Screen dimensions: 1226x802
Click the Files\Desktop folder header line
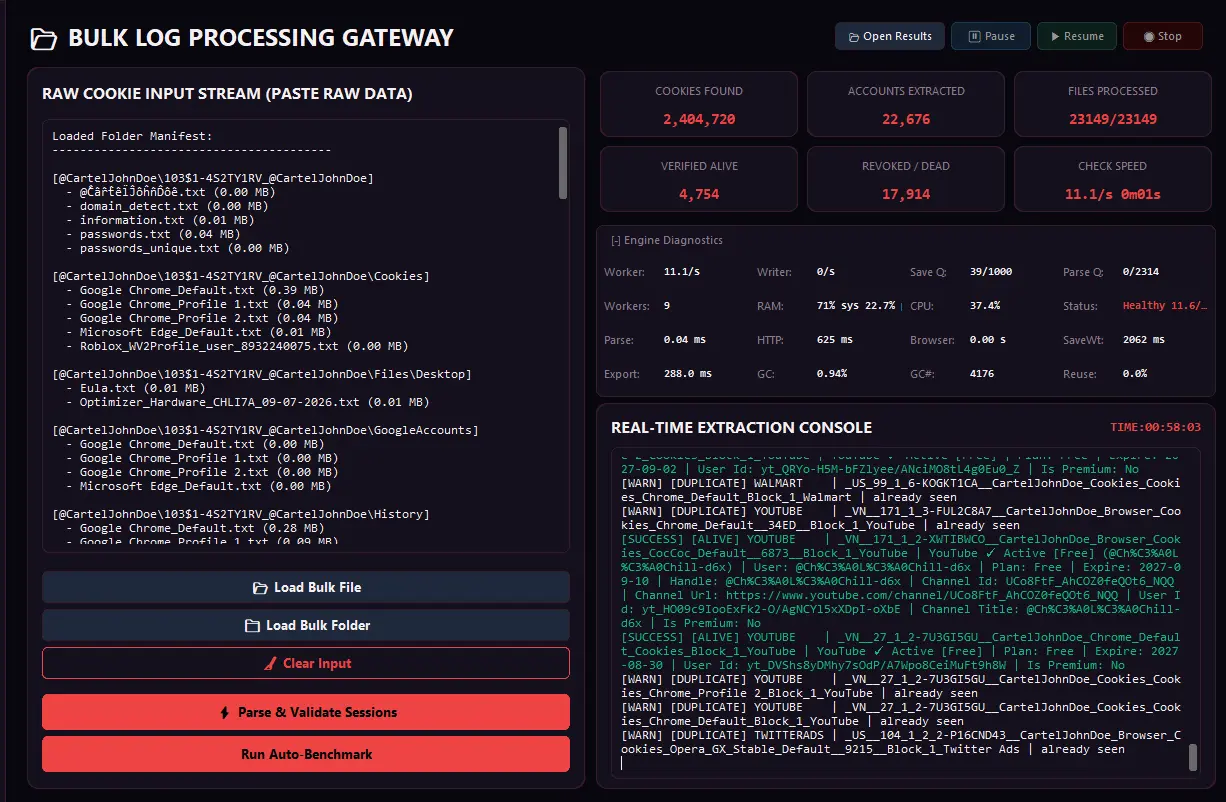(262, 374)
